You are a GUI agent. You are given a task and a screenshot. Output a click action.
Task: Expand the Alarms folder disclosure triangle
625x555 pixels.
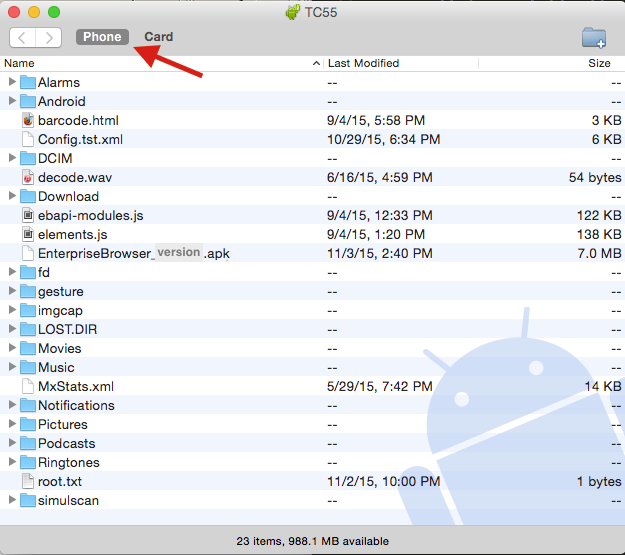(x=12, y=82)
